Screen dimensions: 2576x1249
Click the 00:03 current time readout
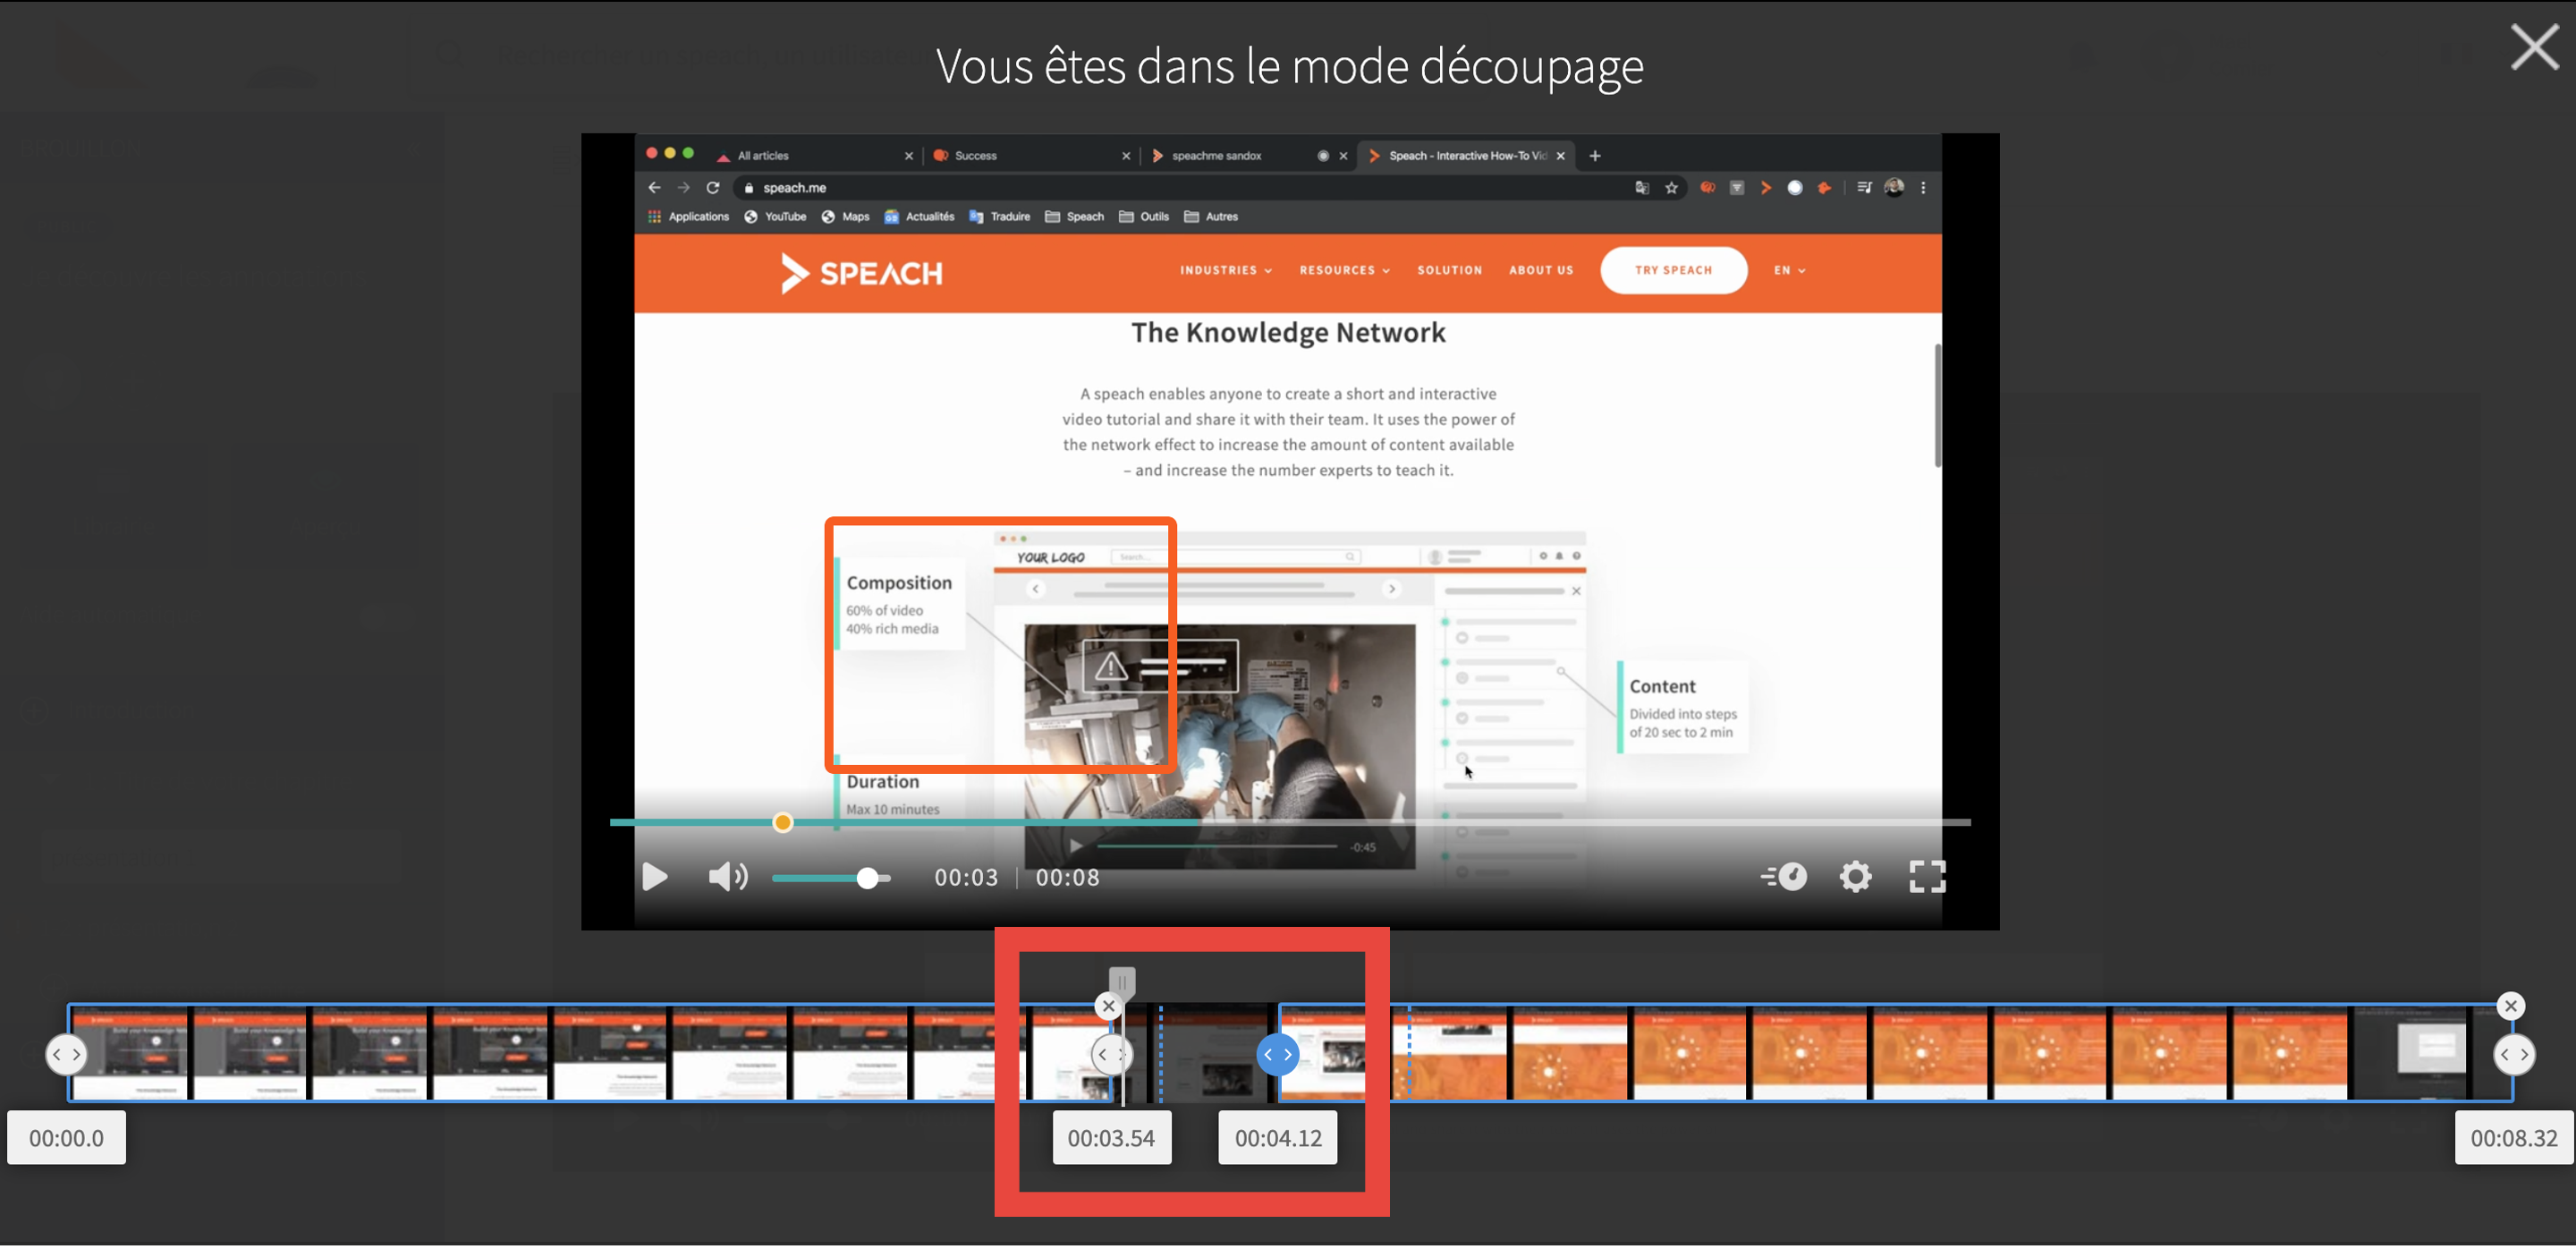[x=966, y=877]
